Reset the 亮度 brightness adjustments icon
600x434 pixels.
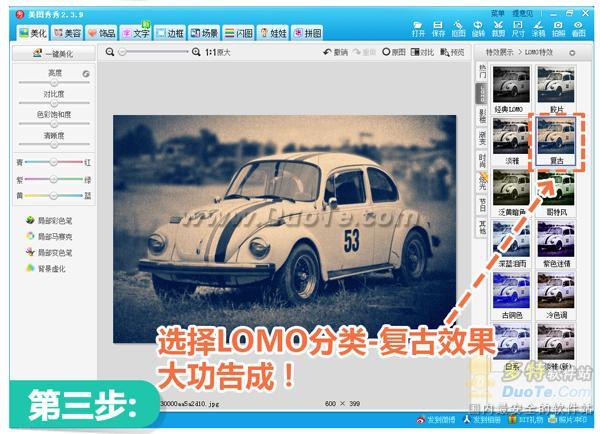pyautogui.click(x=86, y=74)
